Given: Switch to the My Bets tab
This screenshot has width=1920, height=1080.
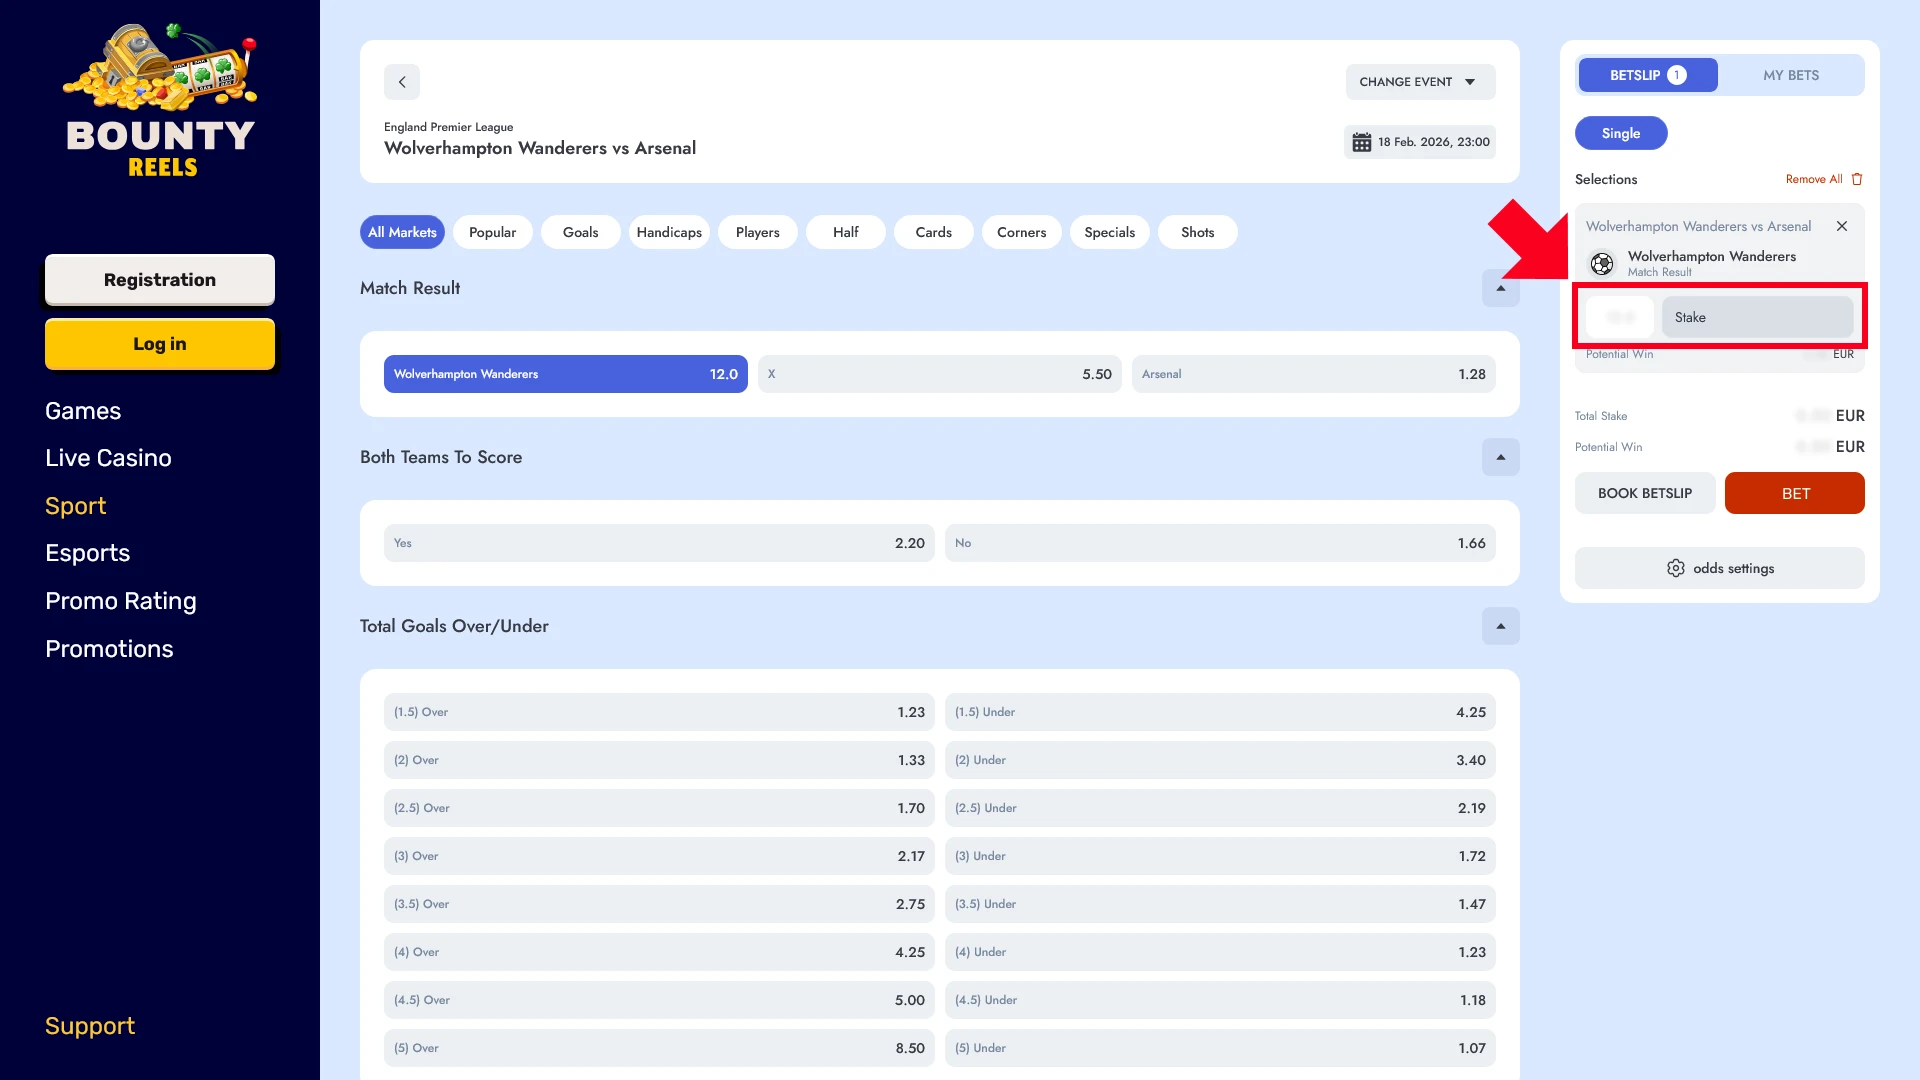Looking at the screenshot, I should click(1790, 75).
